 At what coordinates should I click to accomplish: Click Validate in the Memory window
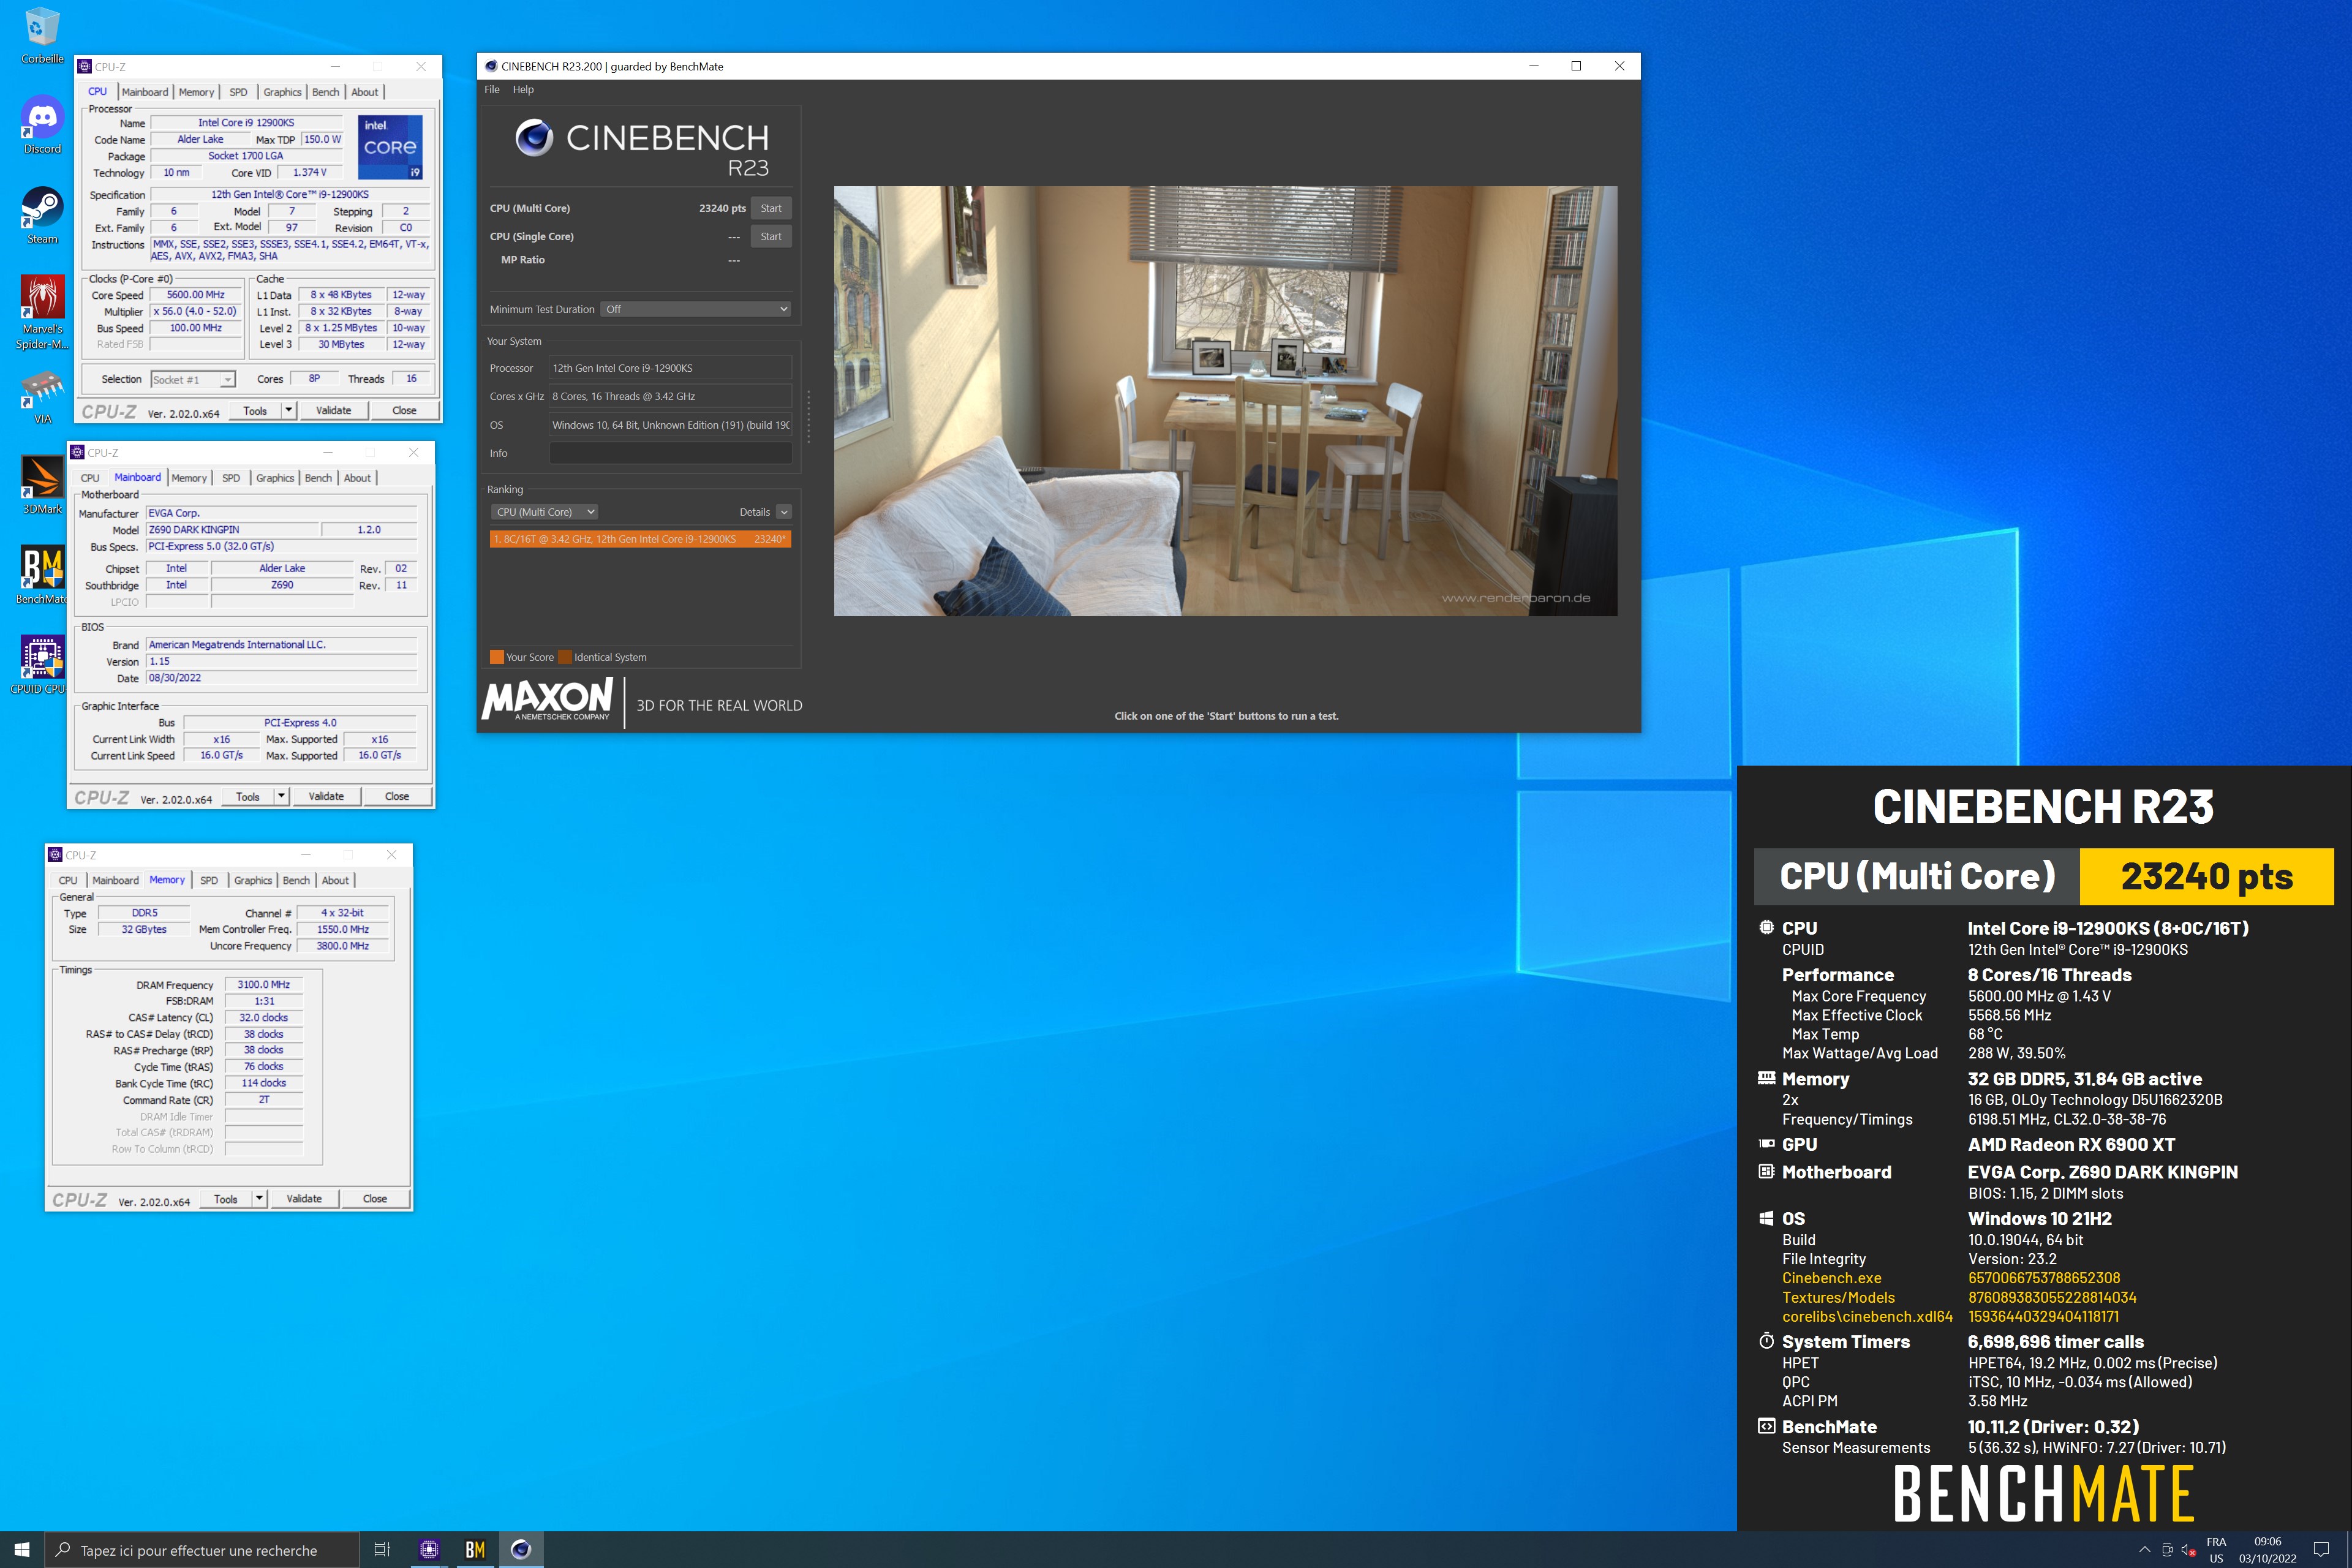[304, 1199]
